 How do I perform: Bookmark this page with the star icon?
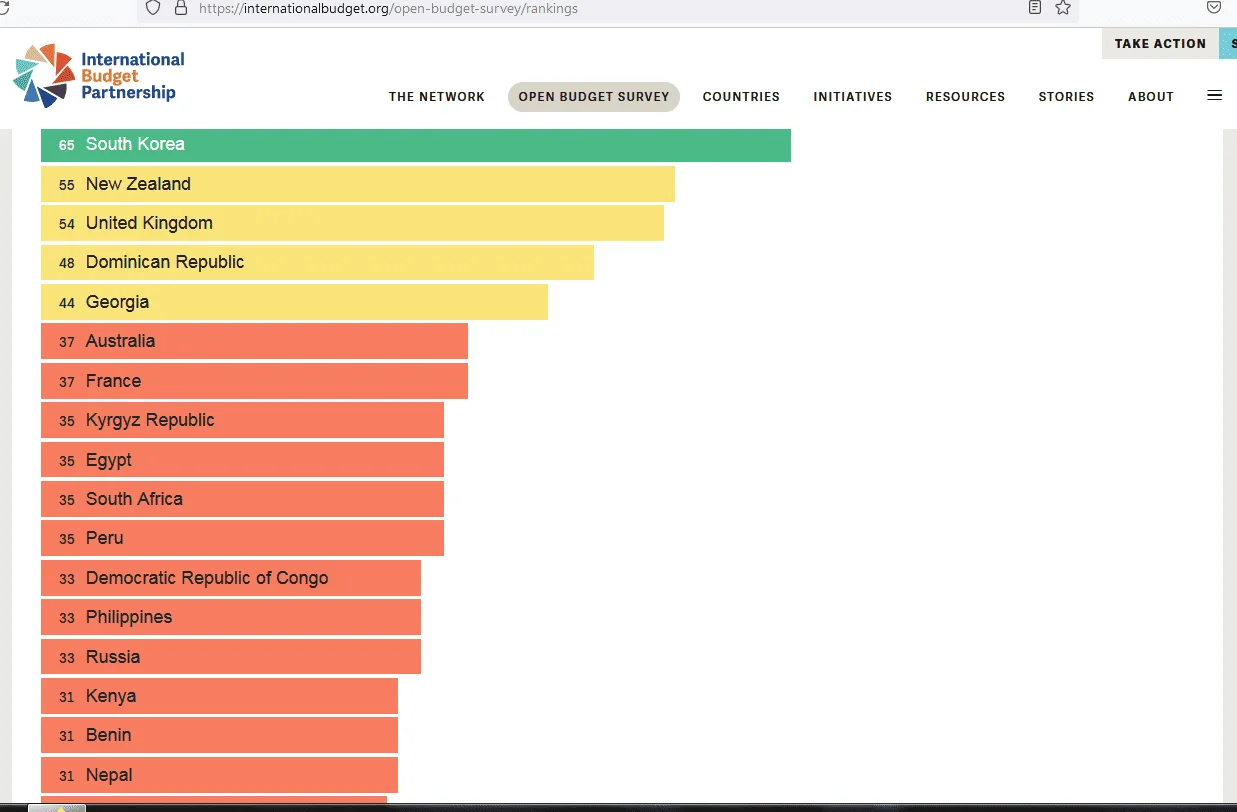(x=1063, y=8)
